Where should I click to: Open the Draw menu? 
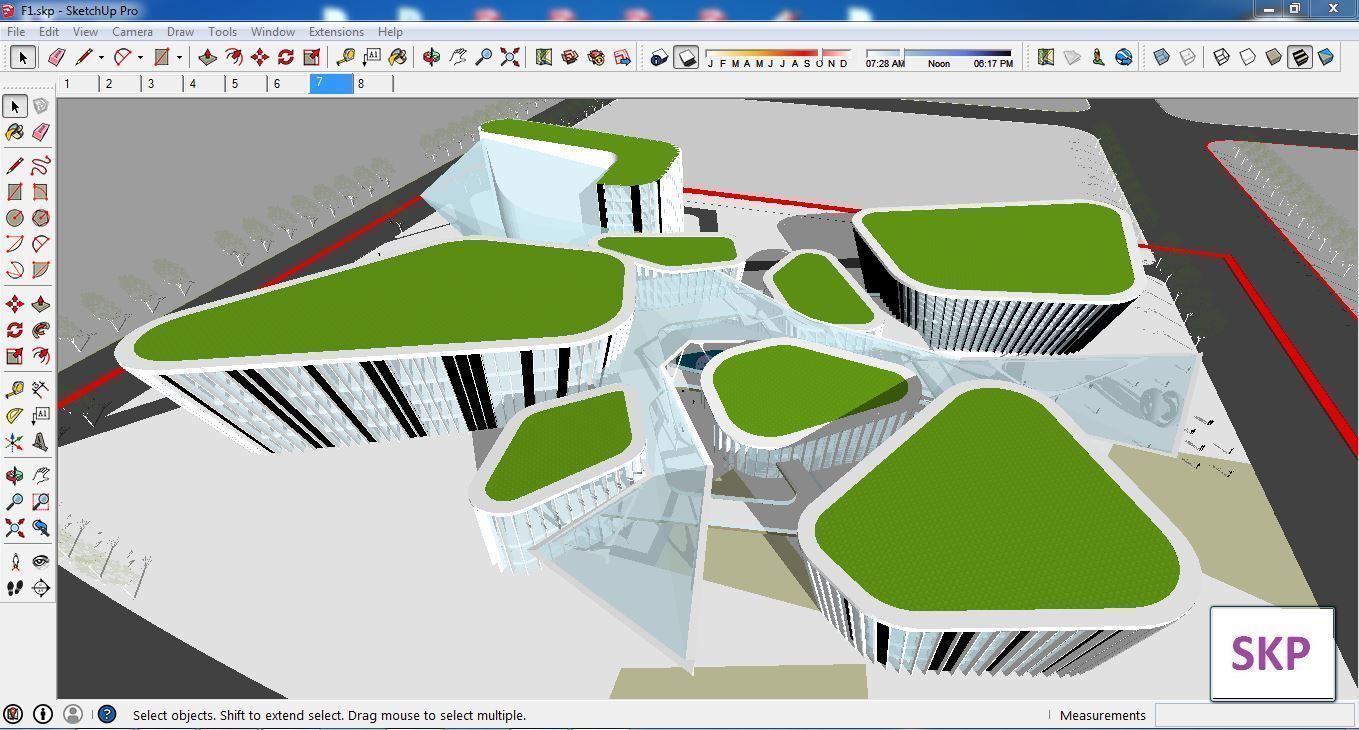coord(180,32)
